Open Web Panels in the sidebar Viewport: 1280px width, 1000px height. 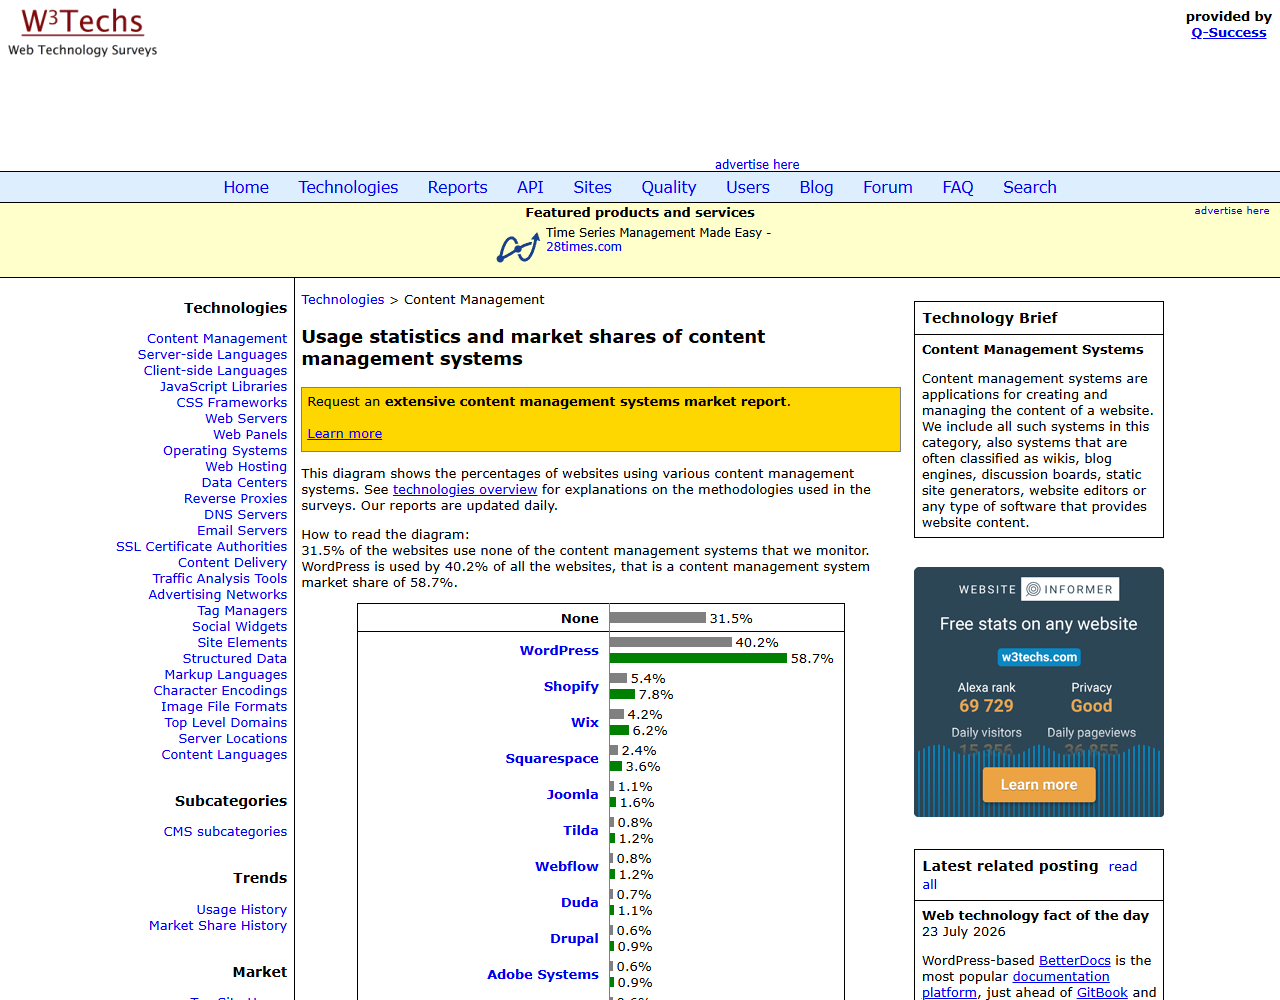click(x=250, y=434)
